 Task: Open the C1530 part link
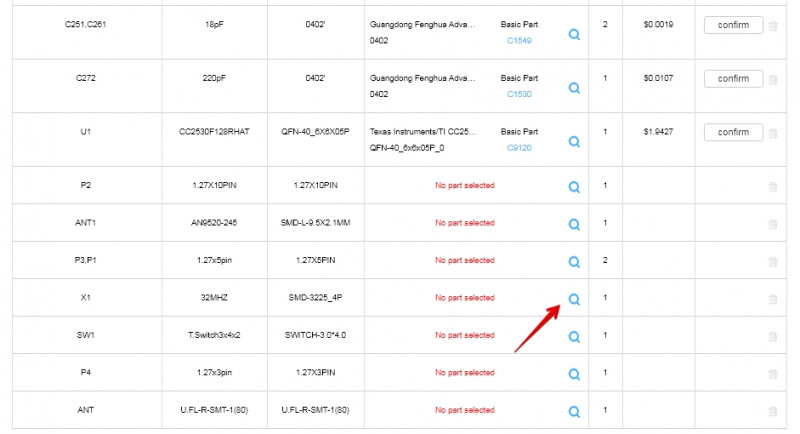519,94
